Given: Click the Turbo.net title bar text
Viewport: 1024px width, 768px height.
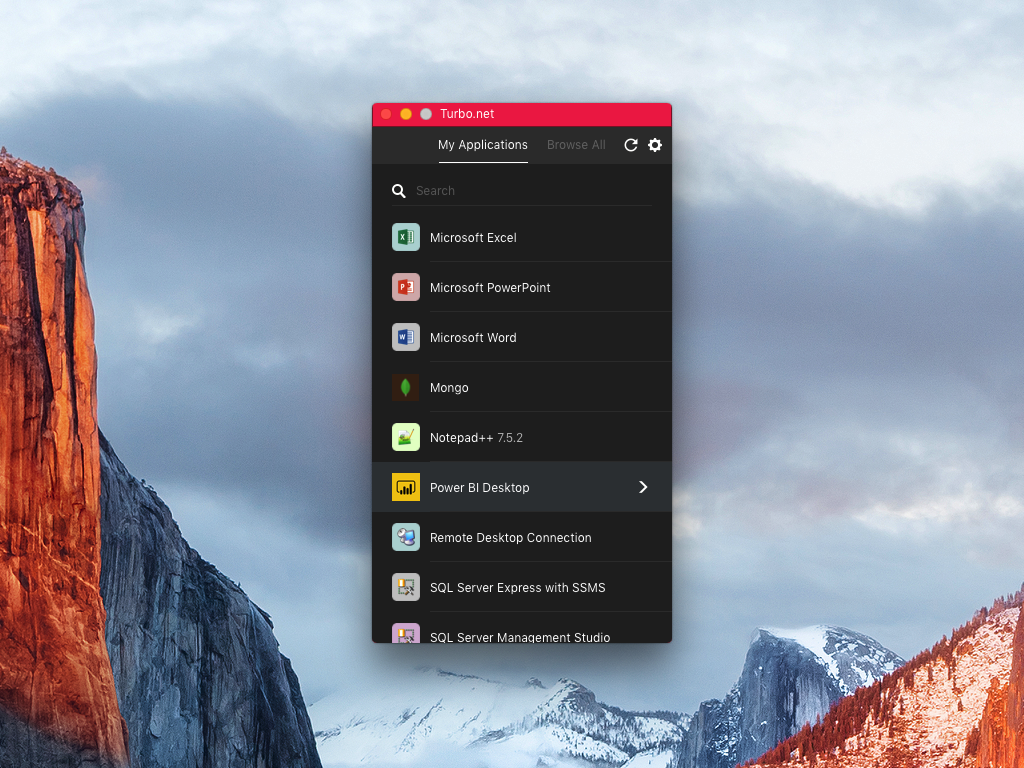Looking at the screenshot, I should click(x=467, y=114).
